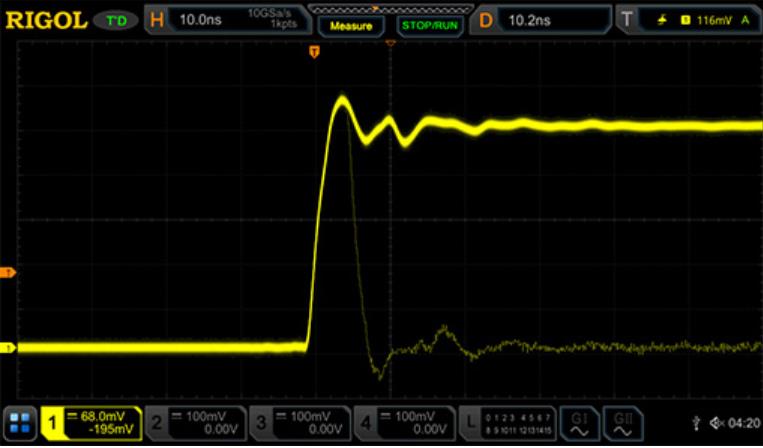
Task: Open trigger settings showing 116mV
Action: coord(688,19)
